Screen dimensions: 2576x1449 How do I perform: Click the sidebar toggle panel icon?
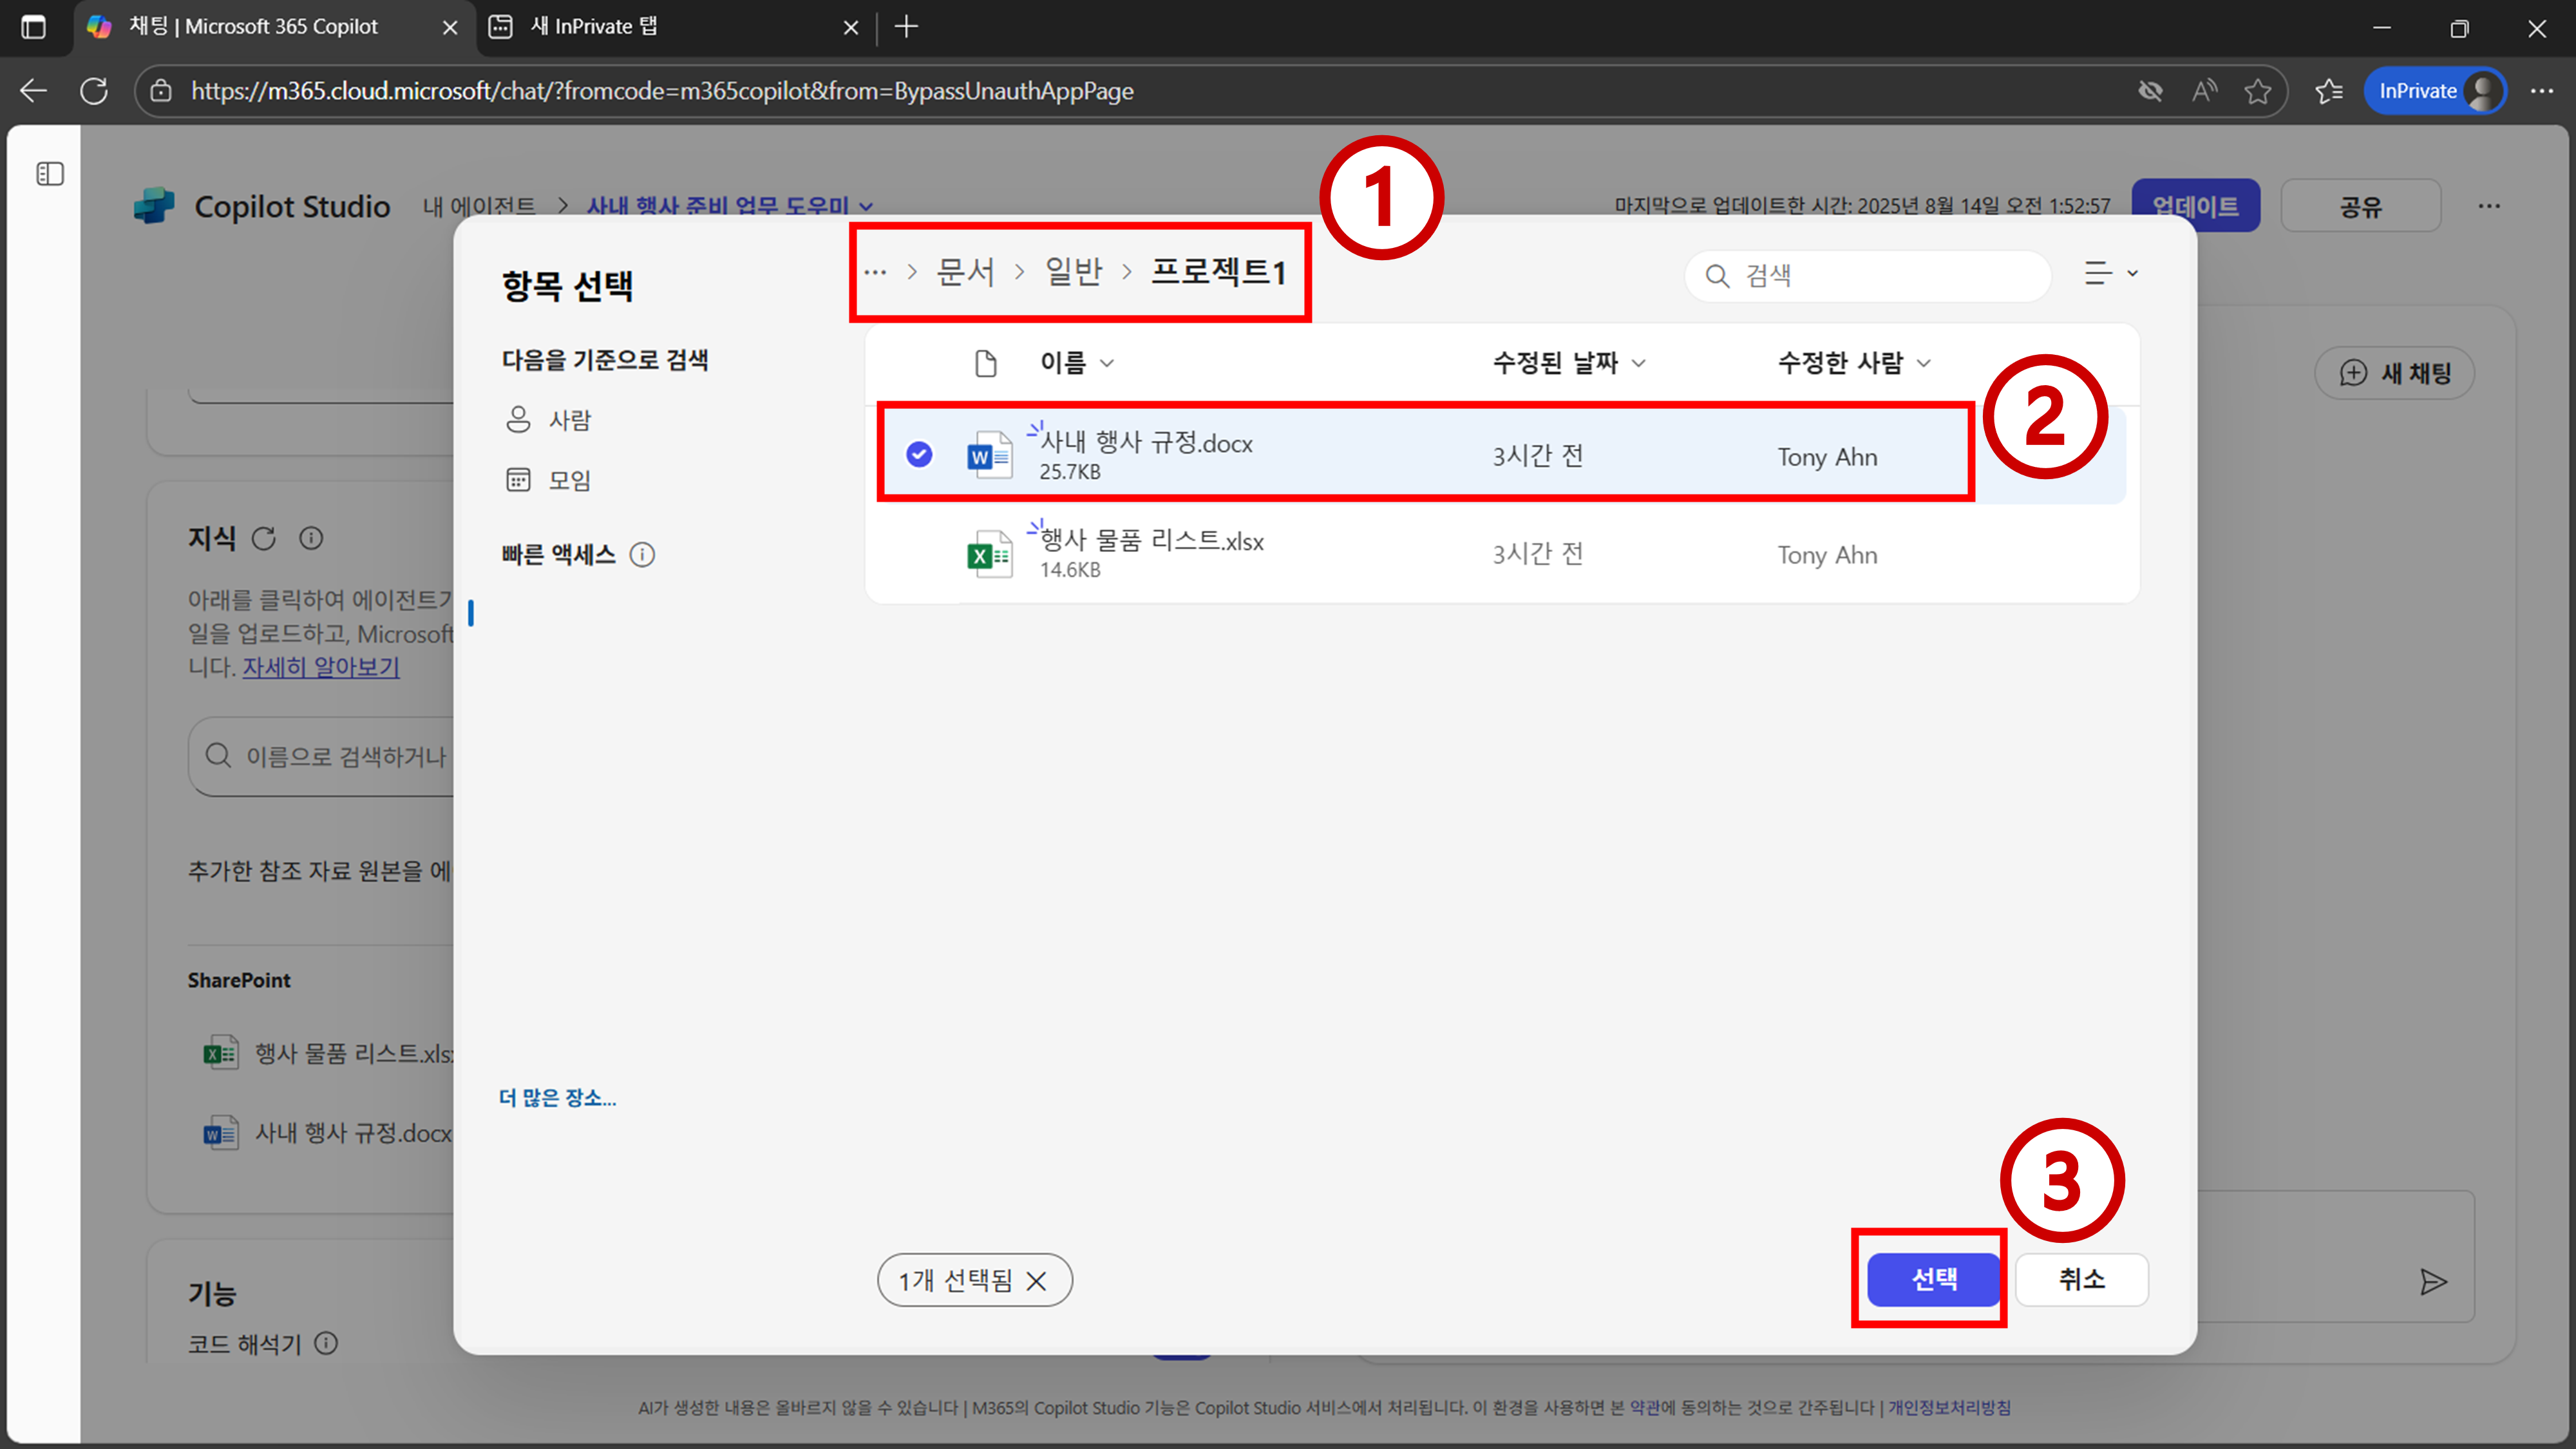click(x=50, y=174)
